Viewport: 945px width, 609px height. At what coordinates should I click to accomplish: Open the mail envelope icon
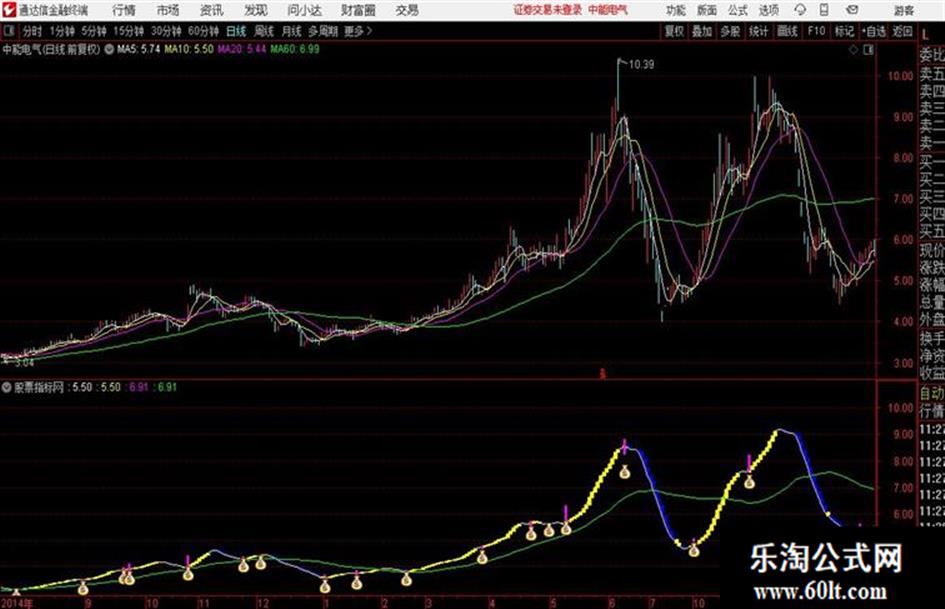[852, 10]
